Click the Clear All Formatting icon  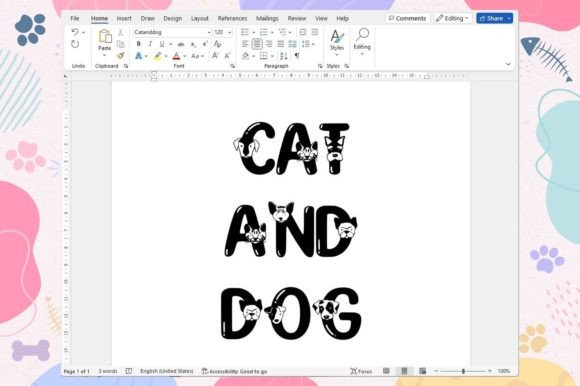coord(218,44)
